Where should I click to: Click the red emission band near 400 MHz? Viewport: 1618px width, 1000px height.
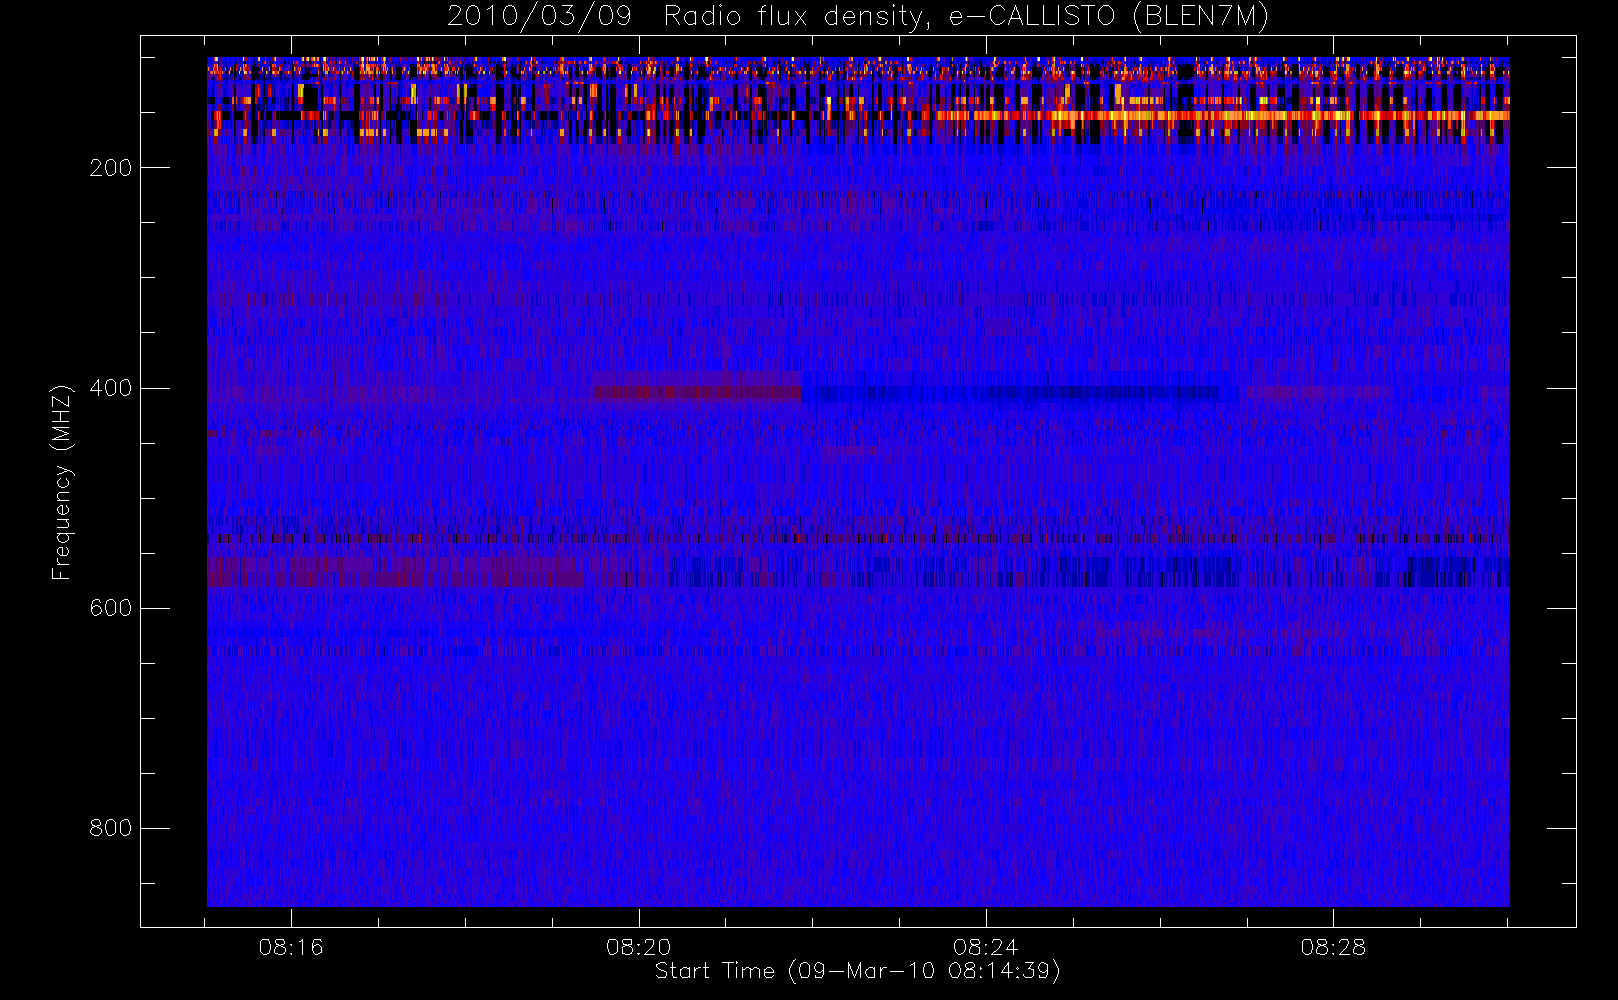[x=698, y=392]
